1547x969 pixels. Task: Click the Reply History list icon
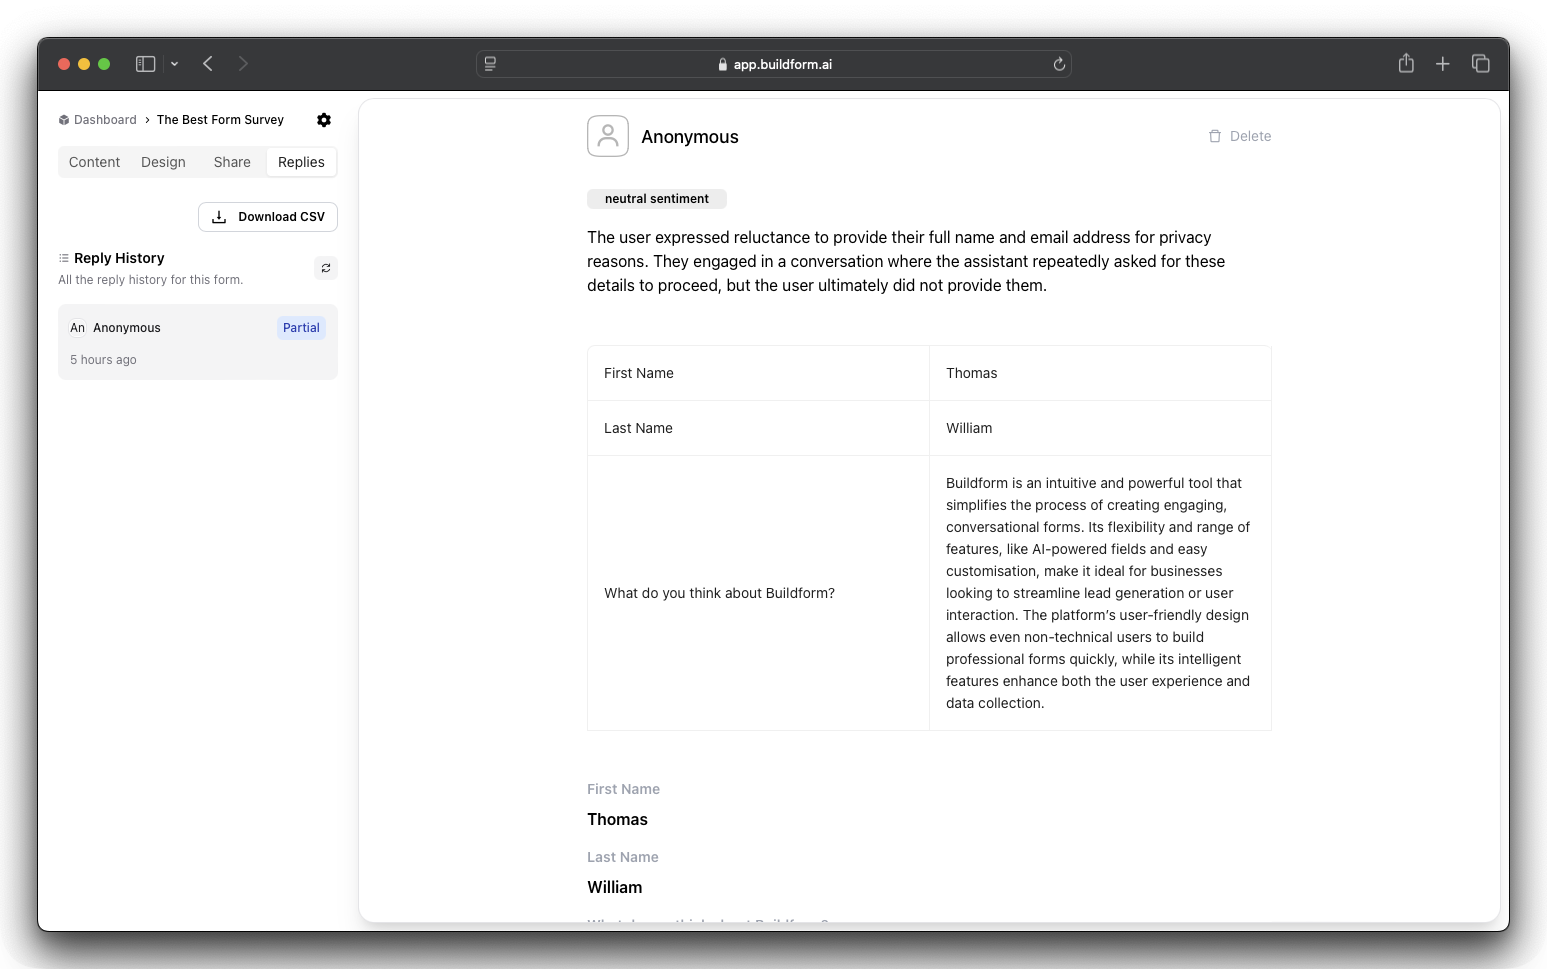tap(64, 258)
